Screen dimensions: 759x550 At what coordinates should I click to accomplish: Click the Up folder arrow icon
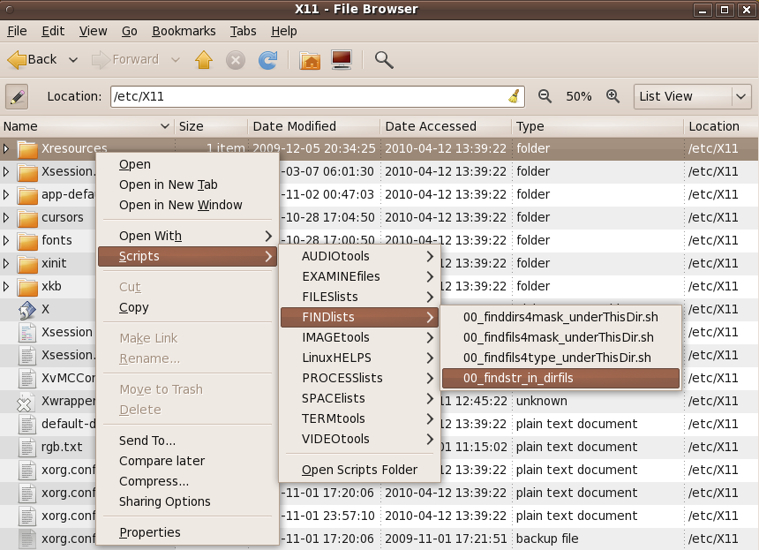[204, 60]
